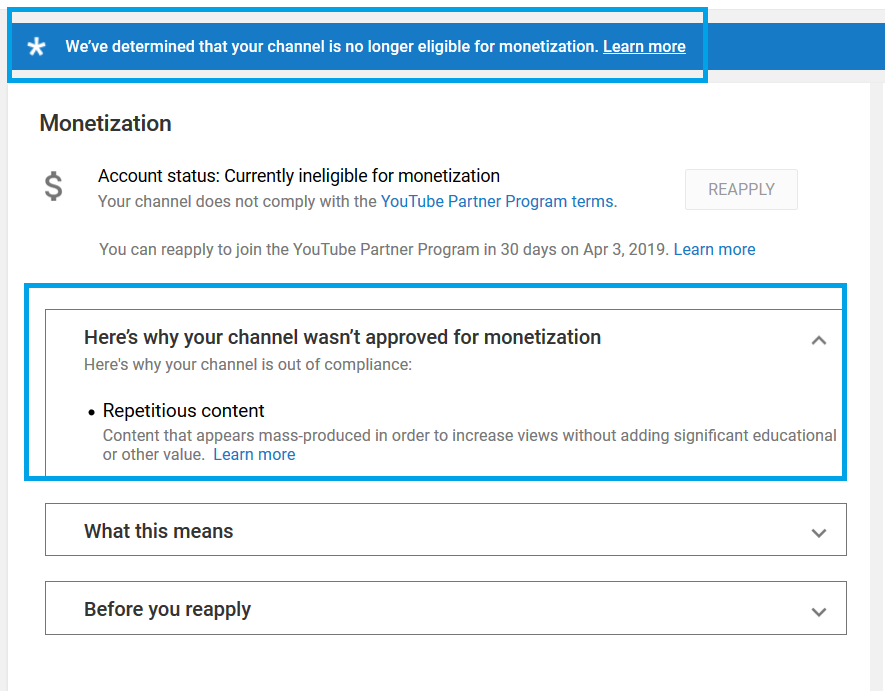Screen dimensions: 885x691
Task: Click the dollar sign monetization icon
Action: click(x=54, y=186)
